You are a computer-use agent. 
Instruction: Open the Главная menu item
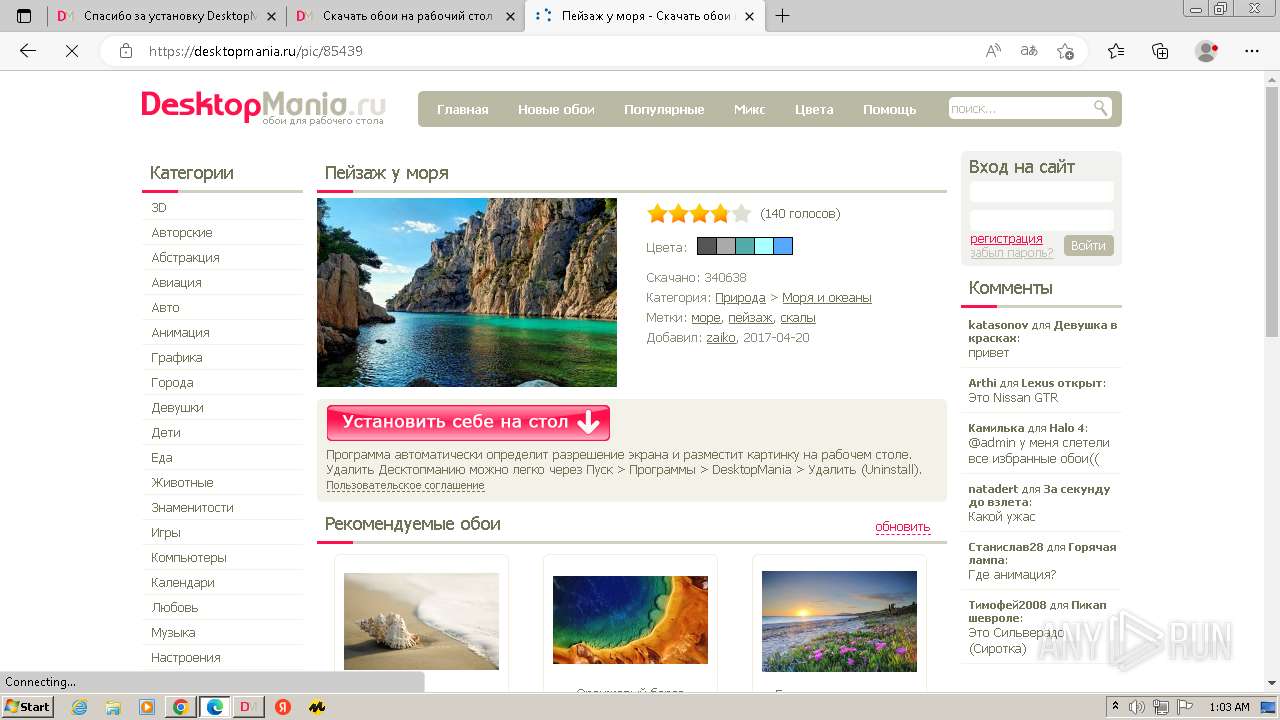tap(462, 109)
